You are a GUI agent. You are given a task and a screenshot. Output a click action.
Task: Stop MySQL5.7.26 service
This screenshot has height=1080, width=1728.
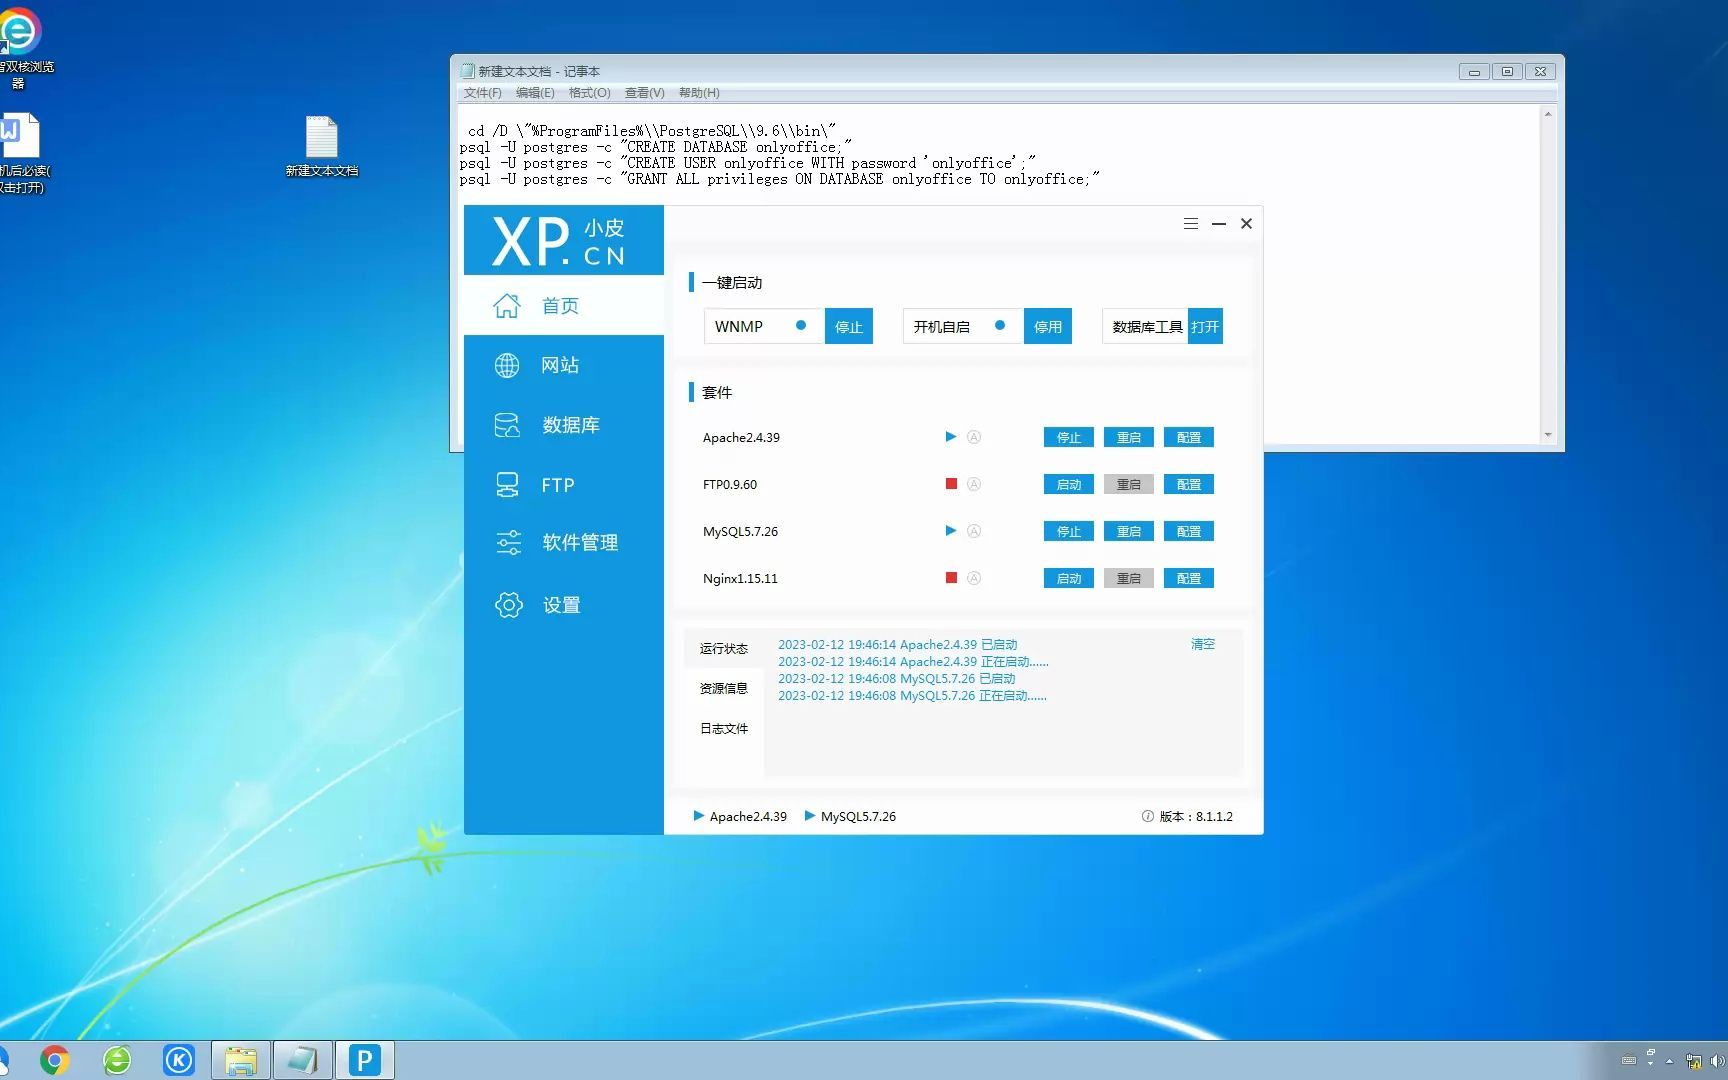click(1068, 531)
